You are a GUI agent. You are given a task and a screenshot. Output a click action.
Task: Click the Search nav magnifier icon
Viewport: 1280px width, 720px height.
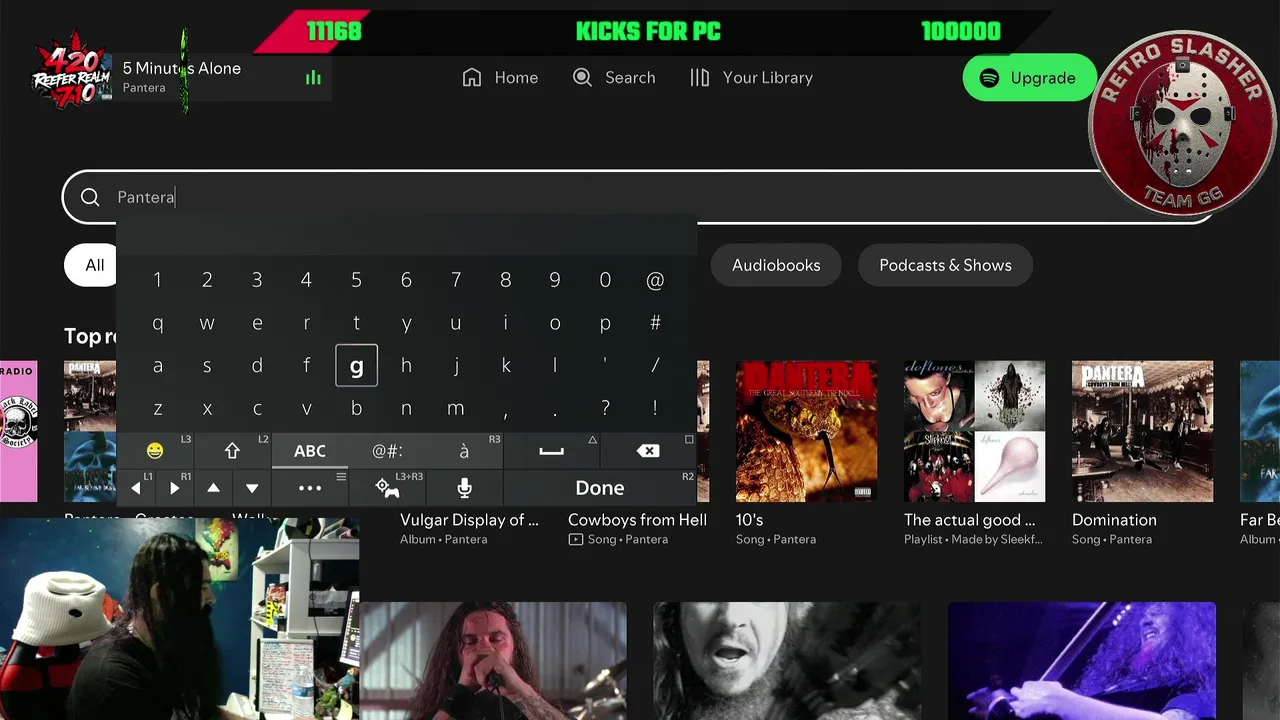click(582, 78)
